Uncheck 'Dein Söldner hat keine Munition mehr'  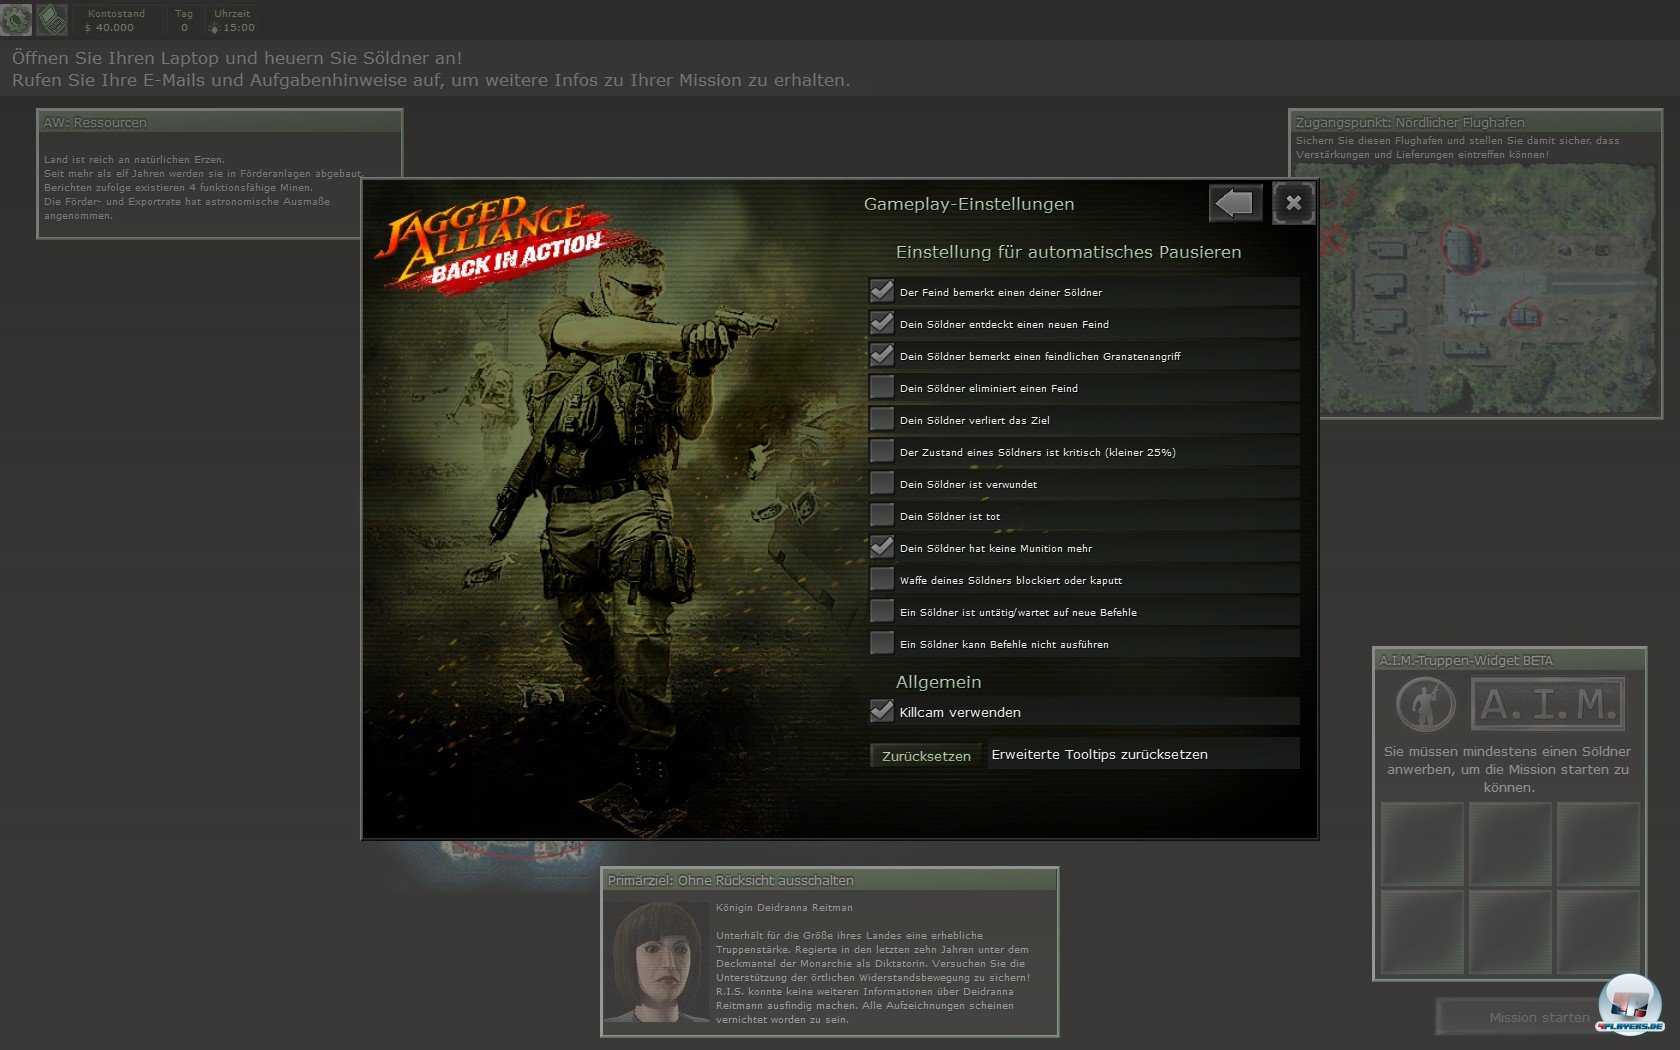pos(882,547)
